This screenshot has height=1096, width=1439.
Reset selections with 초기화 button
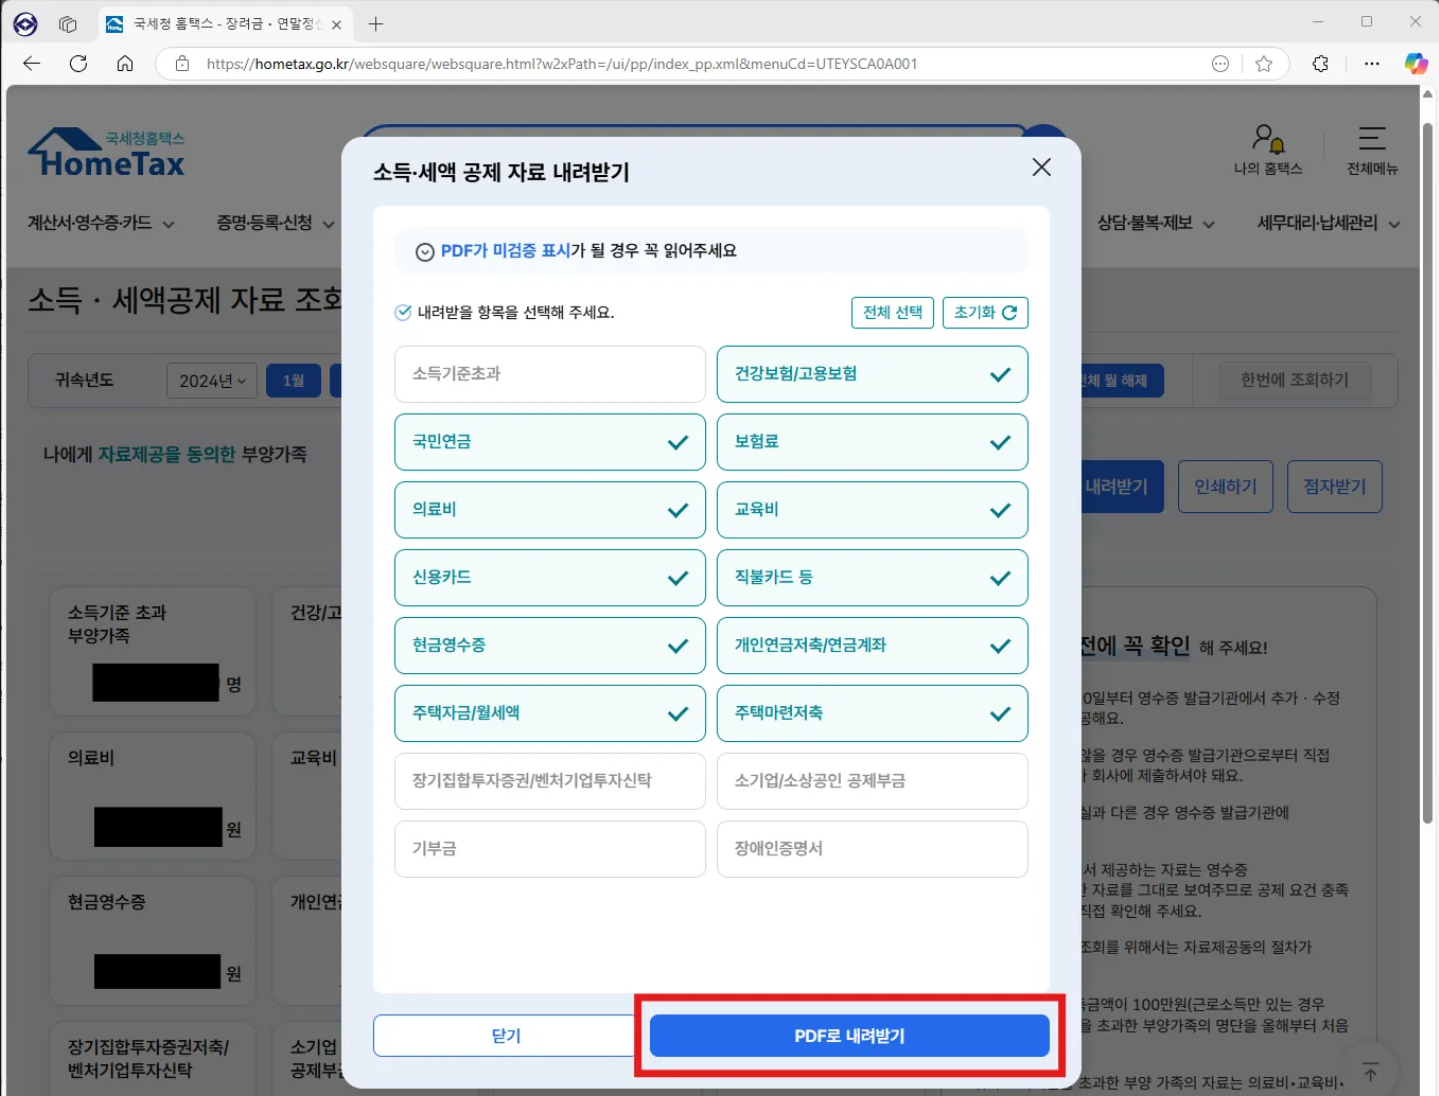(x=985, y=313)
